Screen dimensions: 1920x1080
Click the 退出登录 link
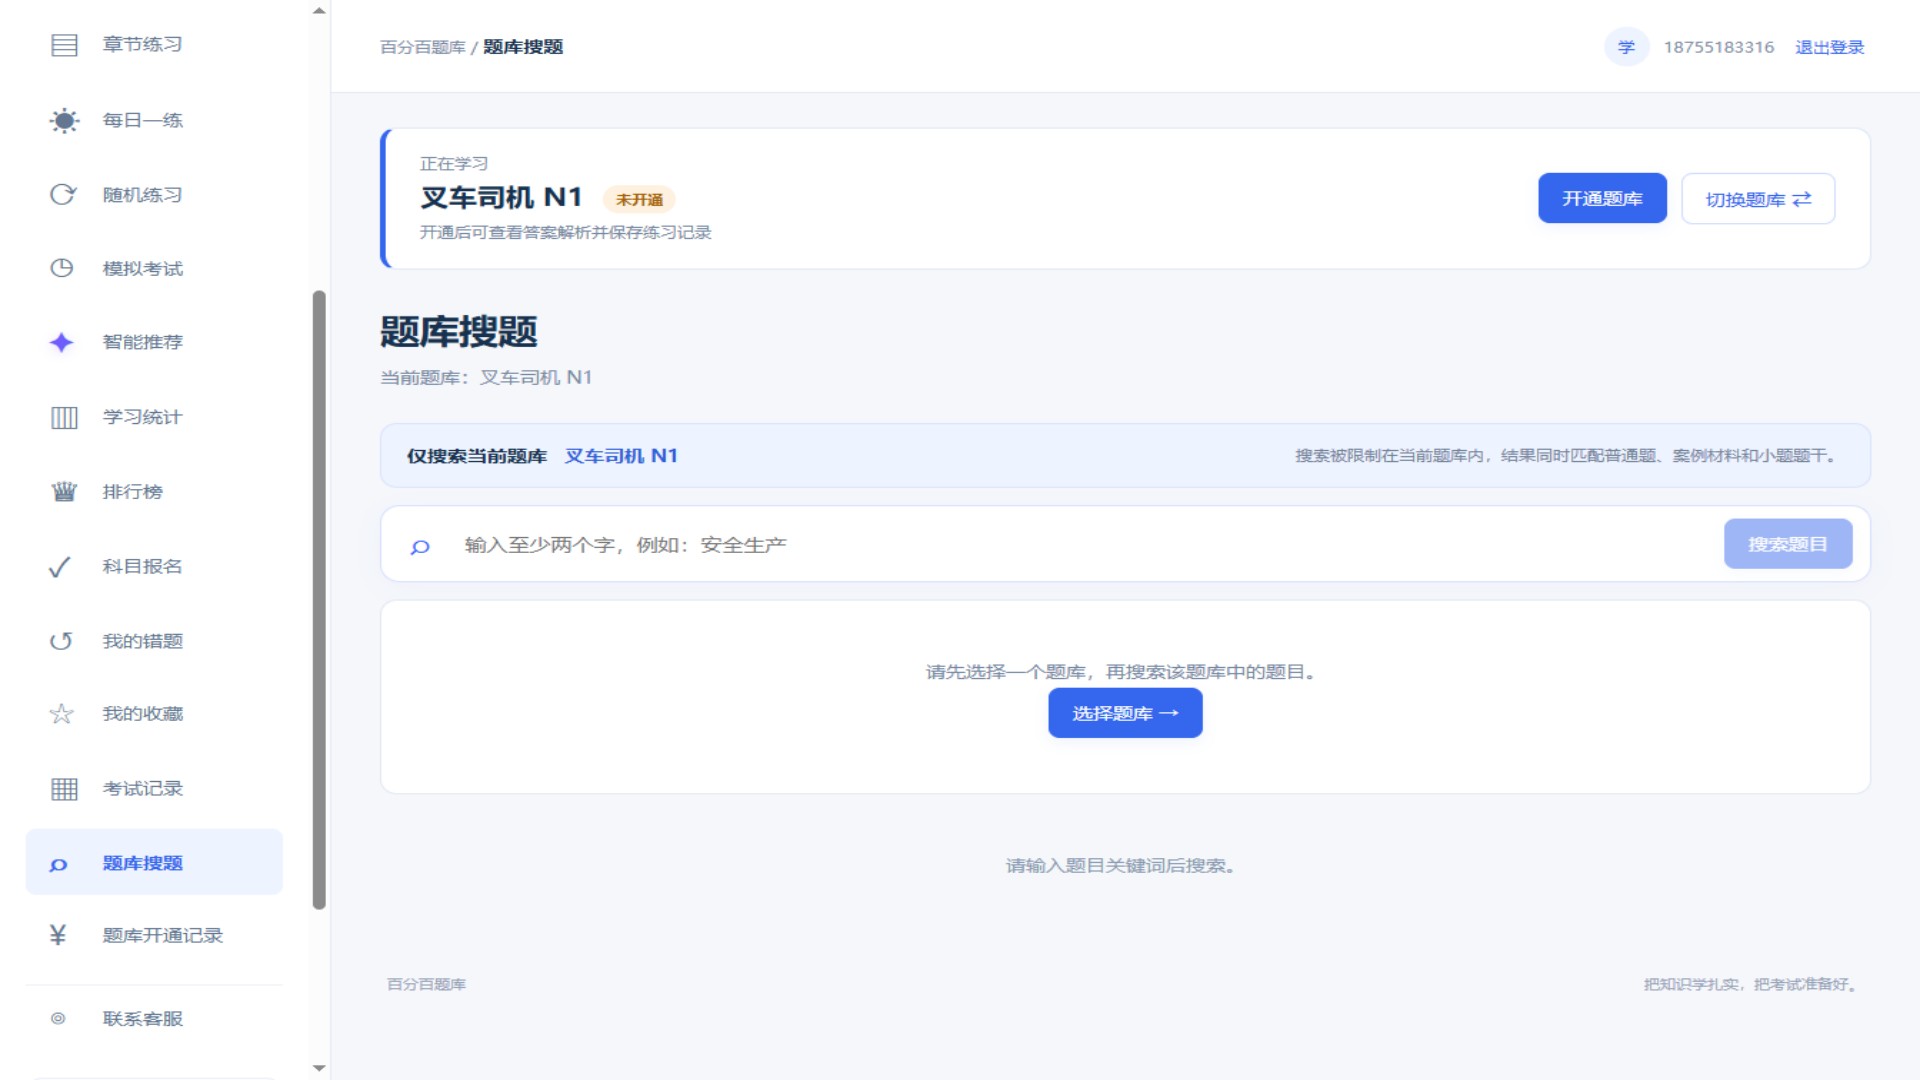(x=1829, y=47)
